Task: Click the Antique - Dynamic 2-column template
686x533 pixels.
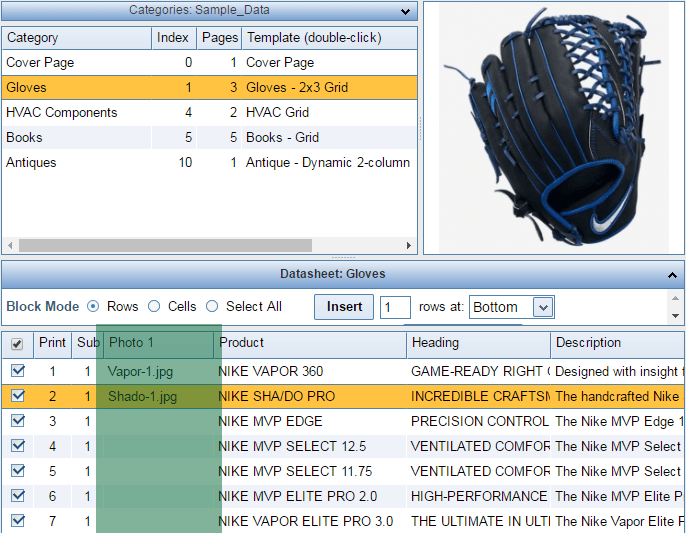Action: coord(329,162)
